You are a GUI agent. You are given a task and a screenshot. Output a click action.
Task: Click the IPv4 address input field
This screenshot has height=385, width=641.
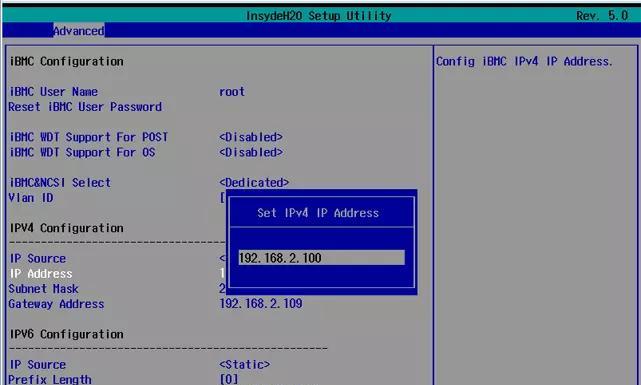(321, 257)
